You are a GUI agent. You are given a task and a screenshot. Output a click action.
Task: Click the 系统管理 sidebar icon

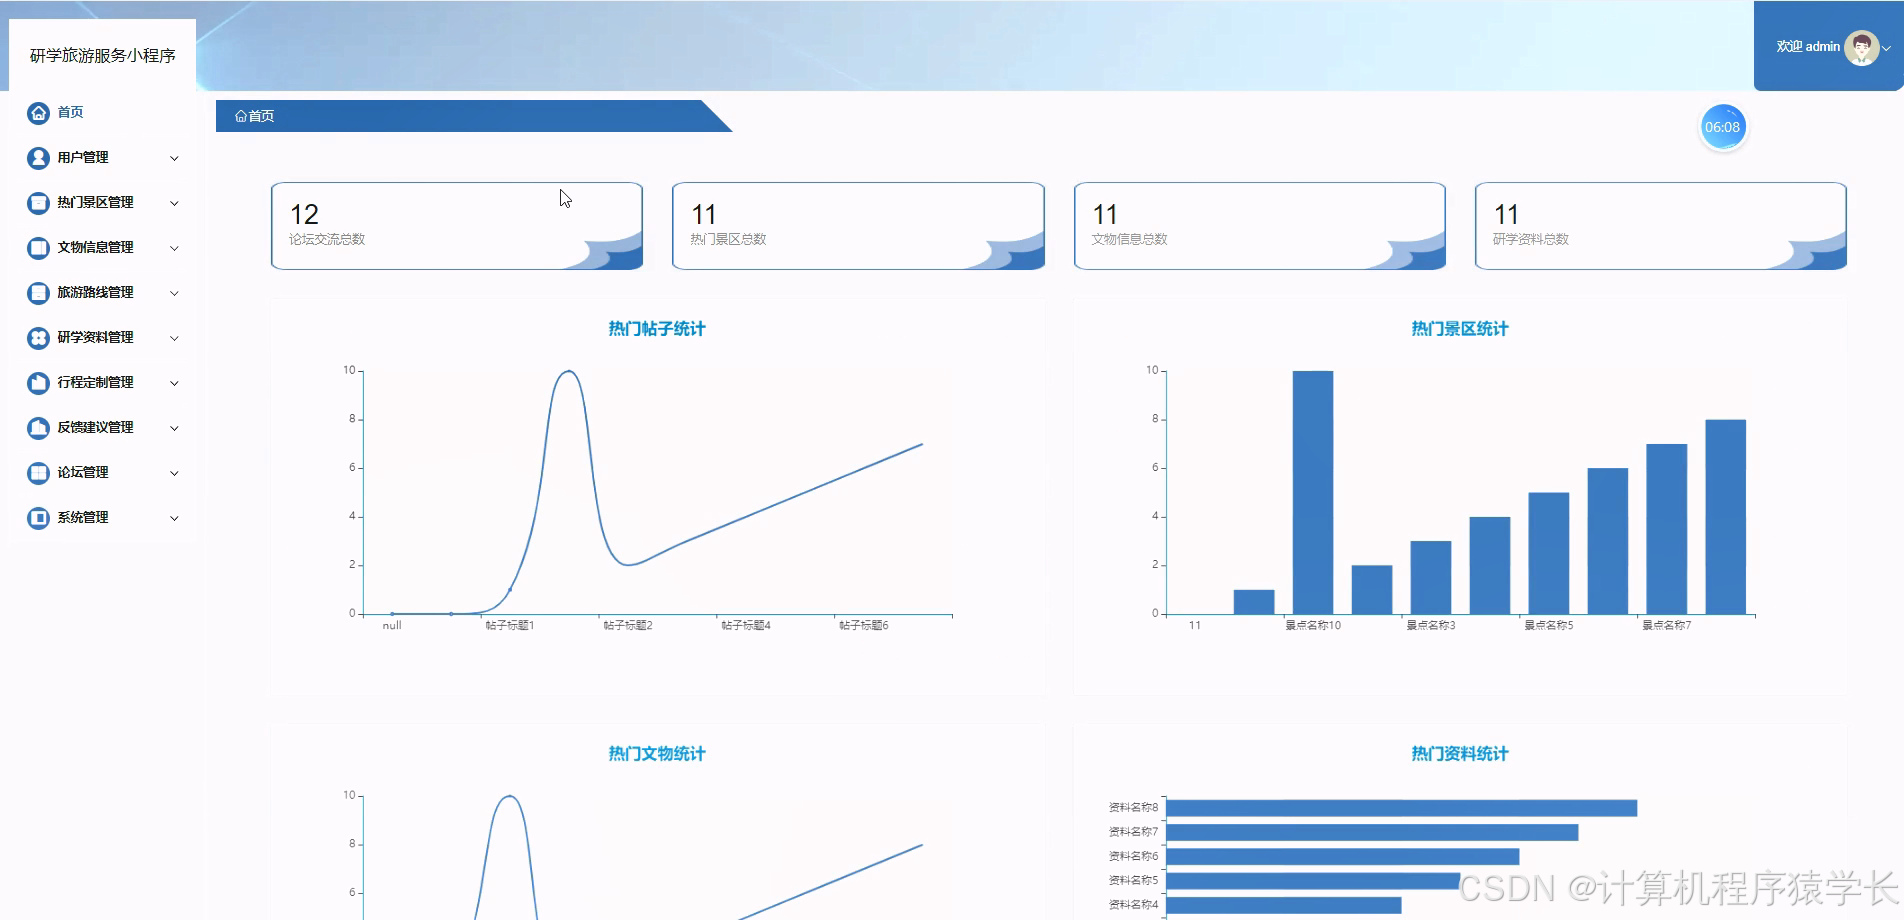tap(38, 518)
